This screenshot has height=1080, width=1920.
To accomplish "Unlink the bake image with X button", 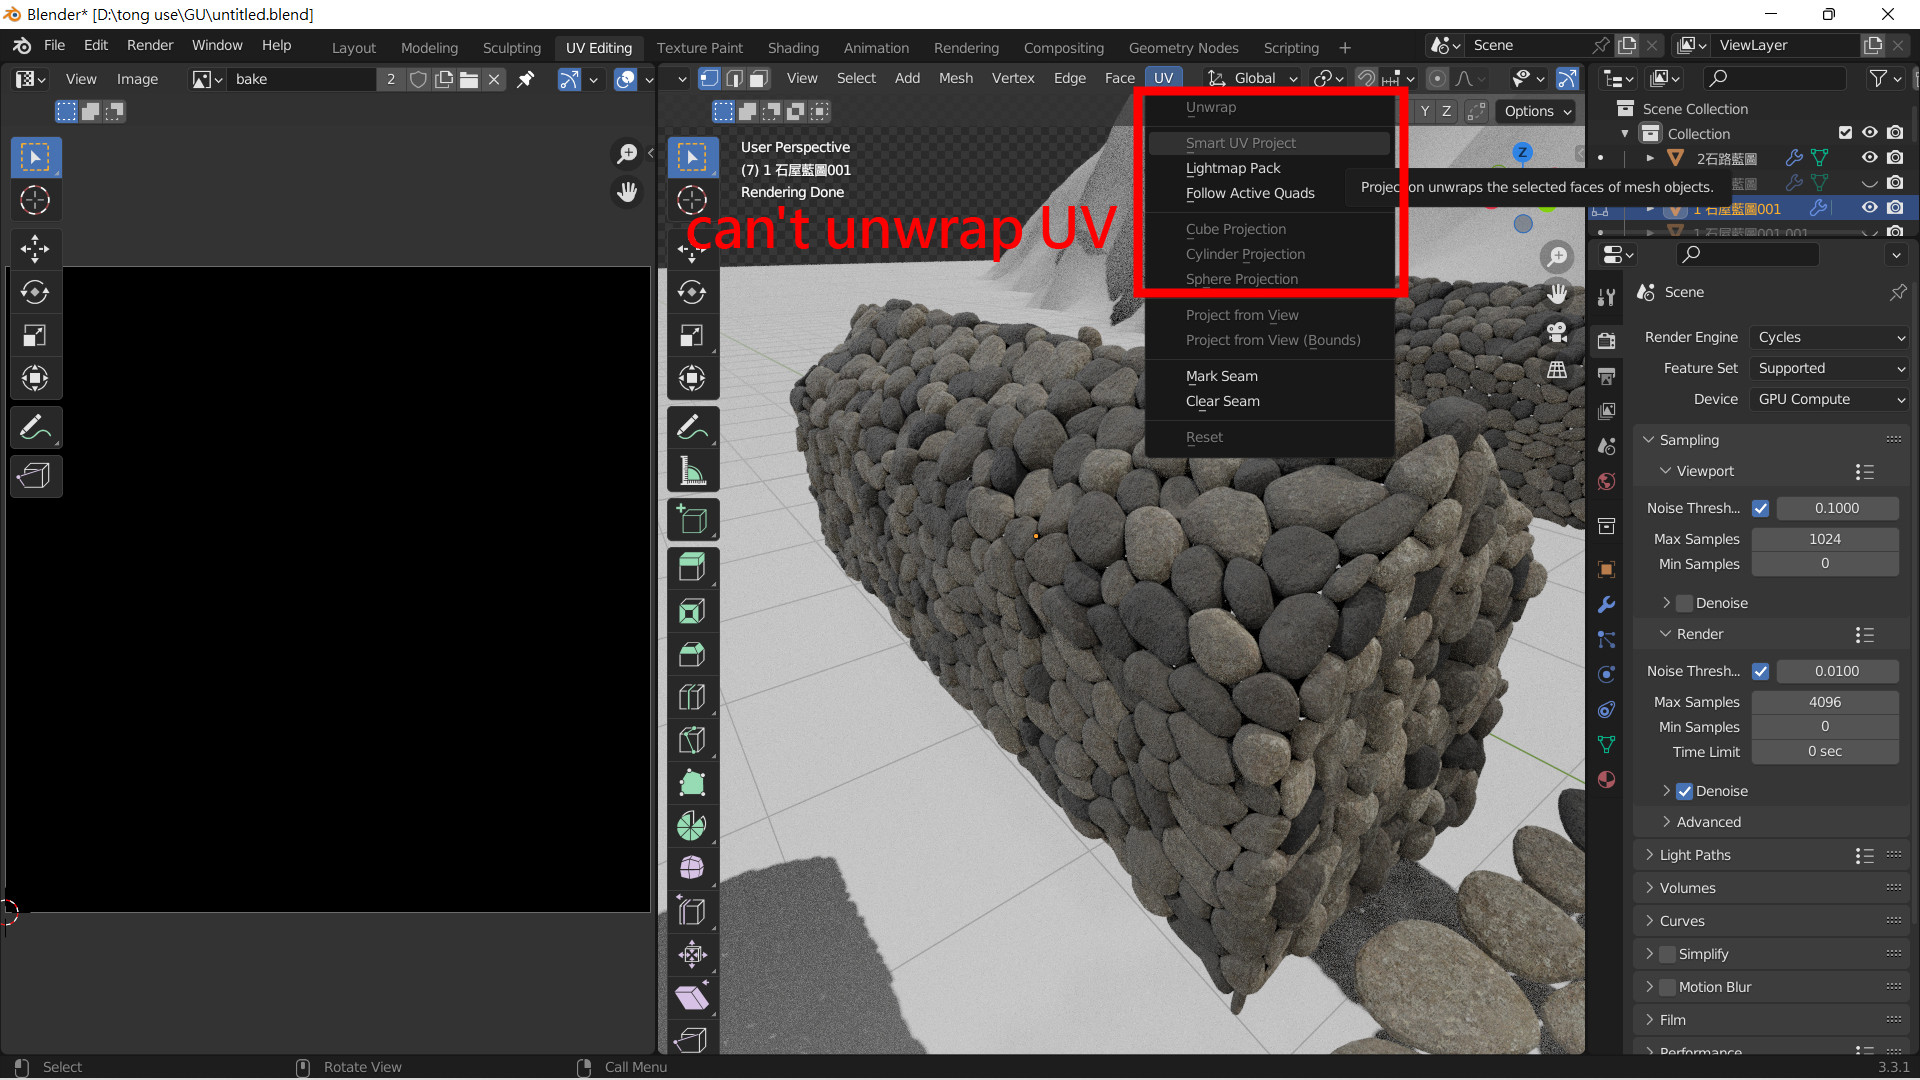I will tap(494, 79).
